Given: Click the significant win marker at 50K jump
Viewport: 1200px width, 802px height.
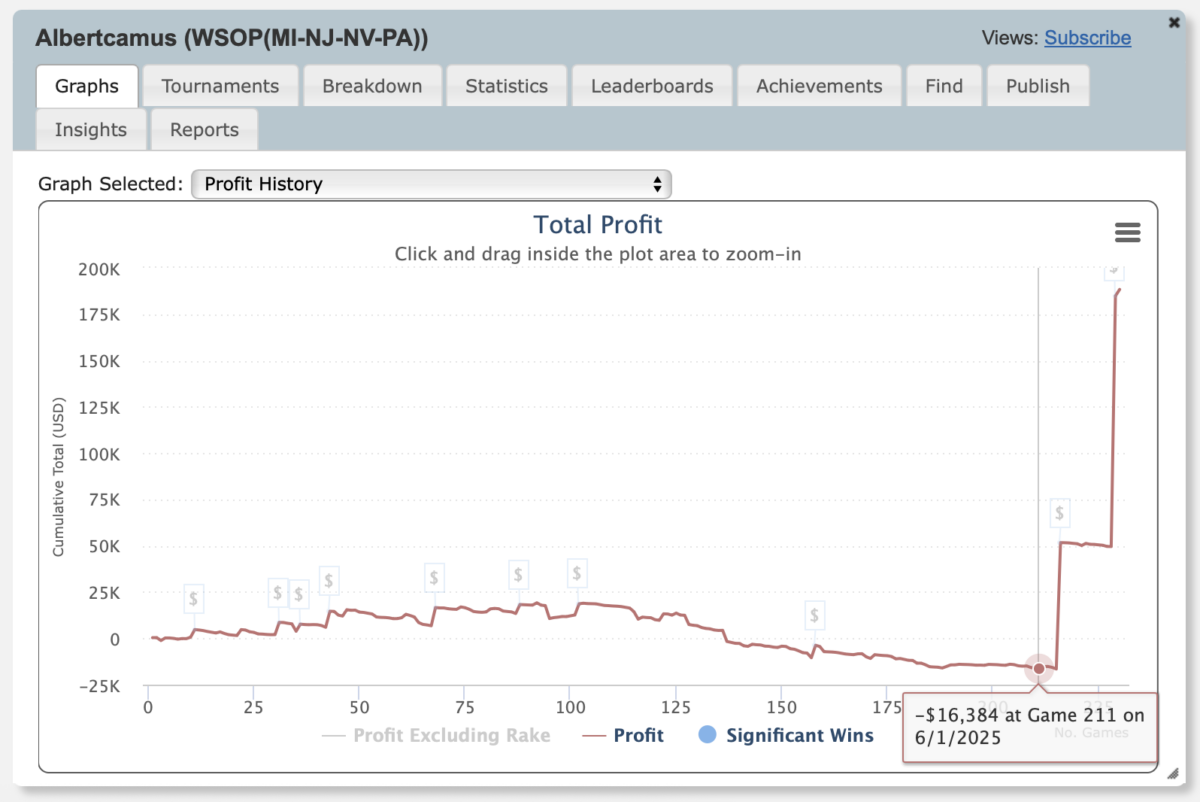Looking at the screenshot, I should (x=1060, y=514).
